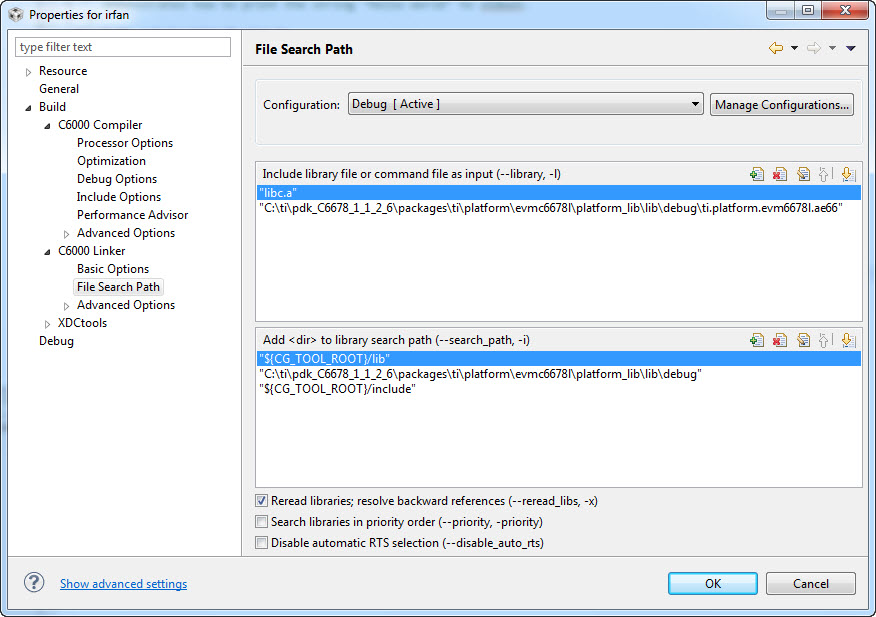Add a new directory to the library search path
This screenshot has width=876, height=617.
coord(757,340)
